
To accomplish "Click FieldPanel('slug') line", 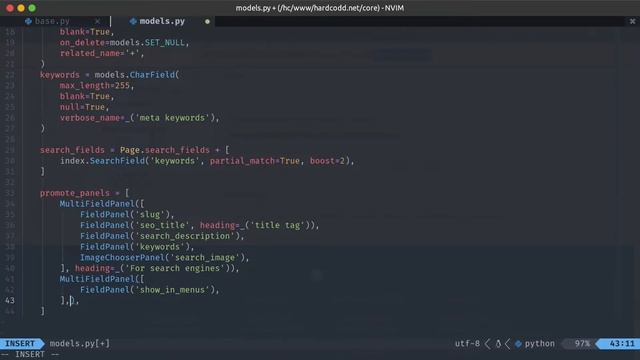I will tap(127, 215).
